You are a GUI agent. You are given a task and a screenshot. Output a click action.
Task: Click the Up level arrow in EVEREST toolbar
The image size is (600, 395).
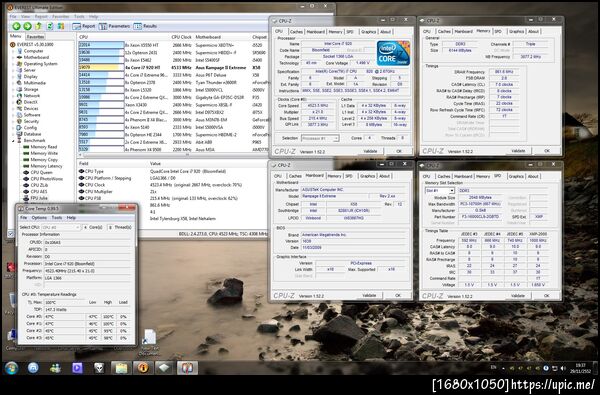[x=39, y=26]
